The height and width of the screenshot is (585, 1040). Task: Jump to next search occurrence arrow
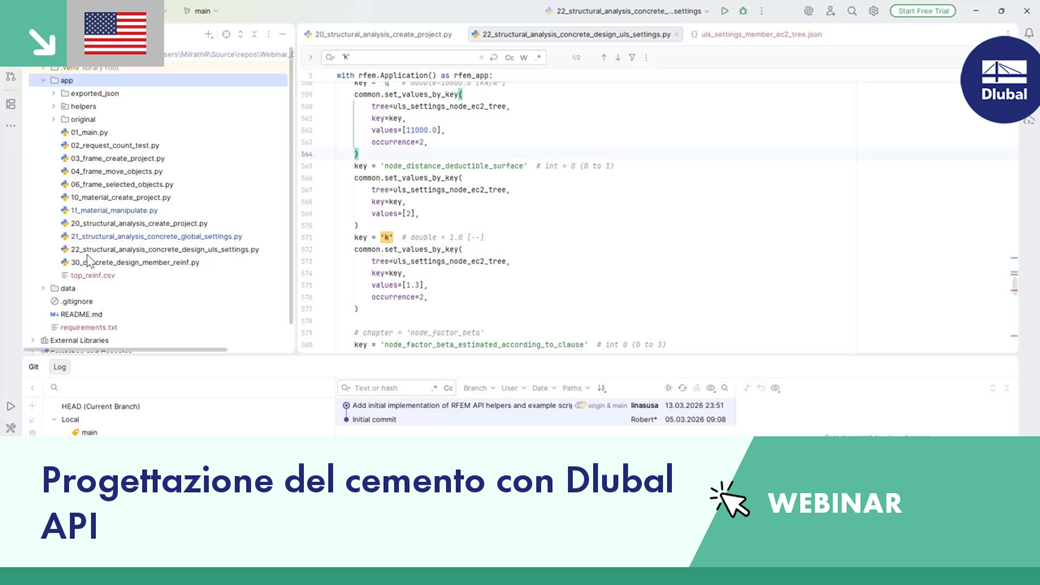(x=618, y=58)
